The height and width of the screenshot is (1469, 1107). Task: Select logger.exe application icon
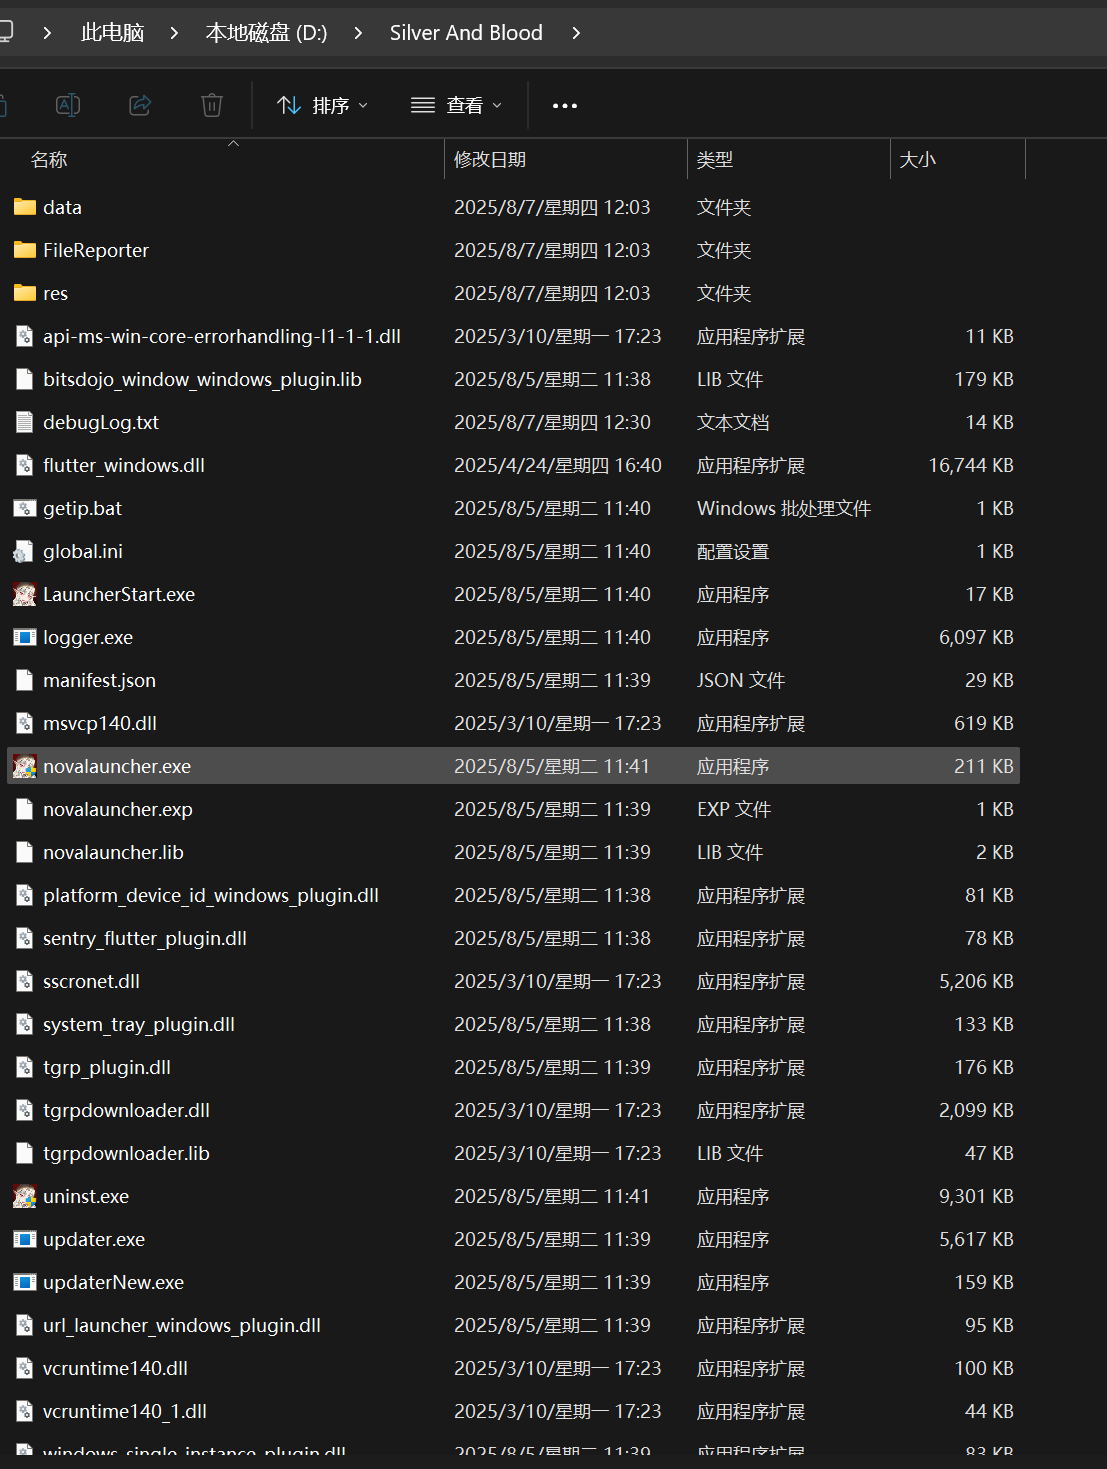click(x=25, y=637)
